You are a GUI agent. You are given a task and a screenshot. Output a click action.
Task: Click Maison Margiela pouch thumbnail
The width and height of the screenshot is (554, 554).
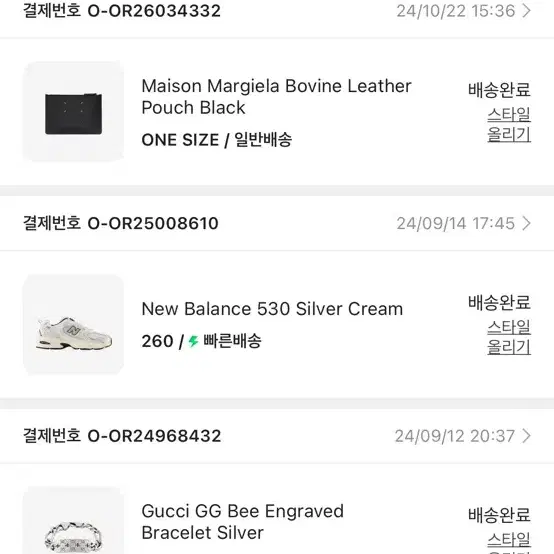coord(73,112)
